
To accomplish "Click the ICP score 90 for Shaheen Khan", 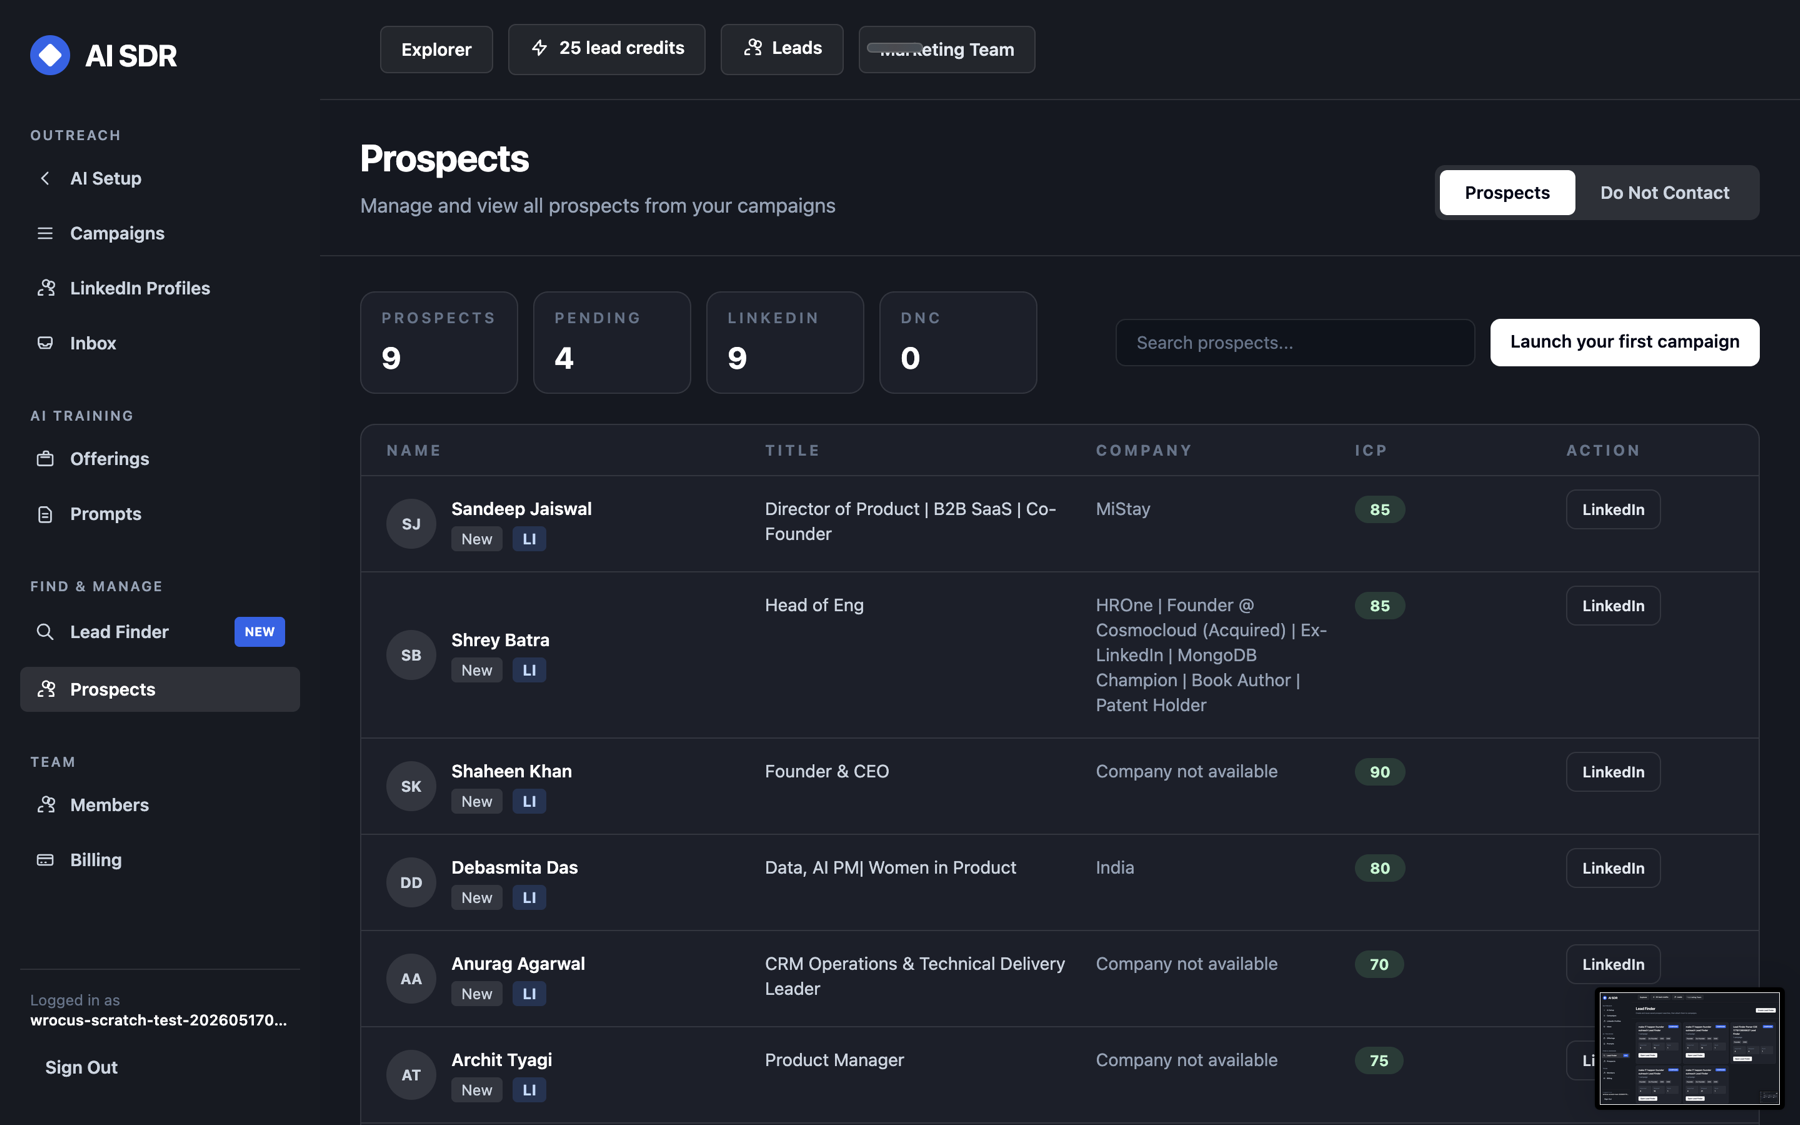I will (x=1380, y=772).
